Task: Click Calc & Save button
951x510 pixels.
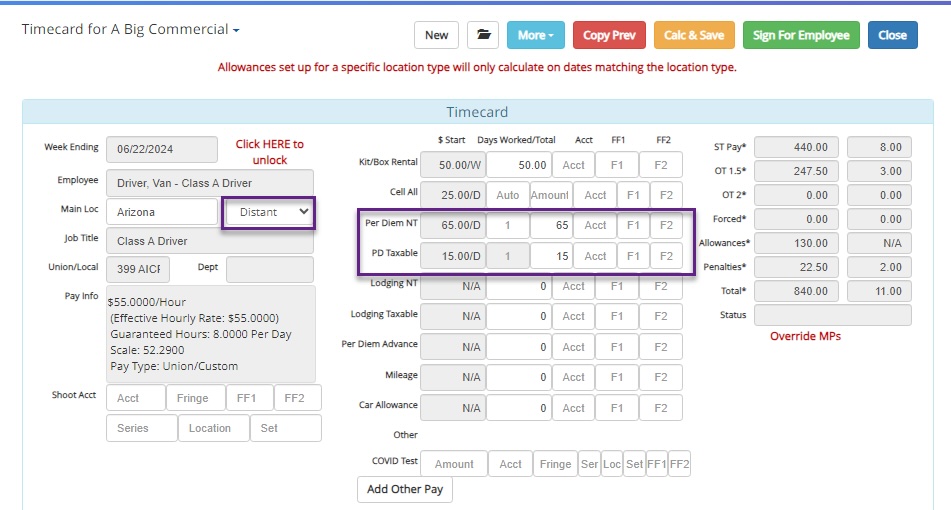Action: tap(694, 35)
